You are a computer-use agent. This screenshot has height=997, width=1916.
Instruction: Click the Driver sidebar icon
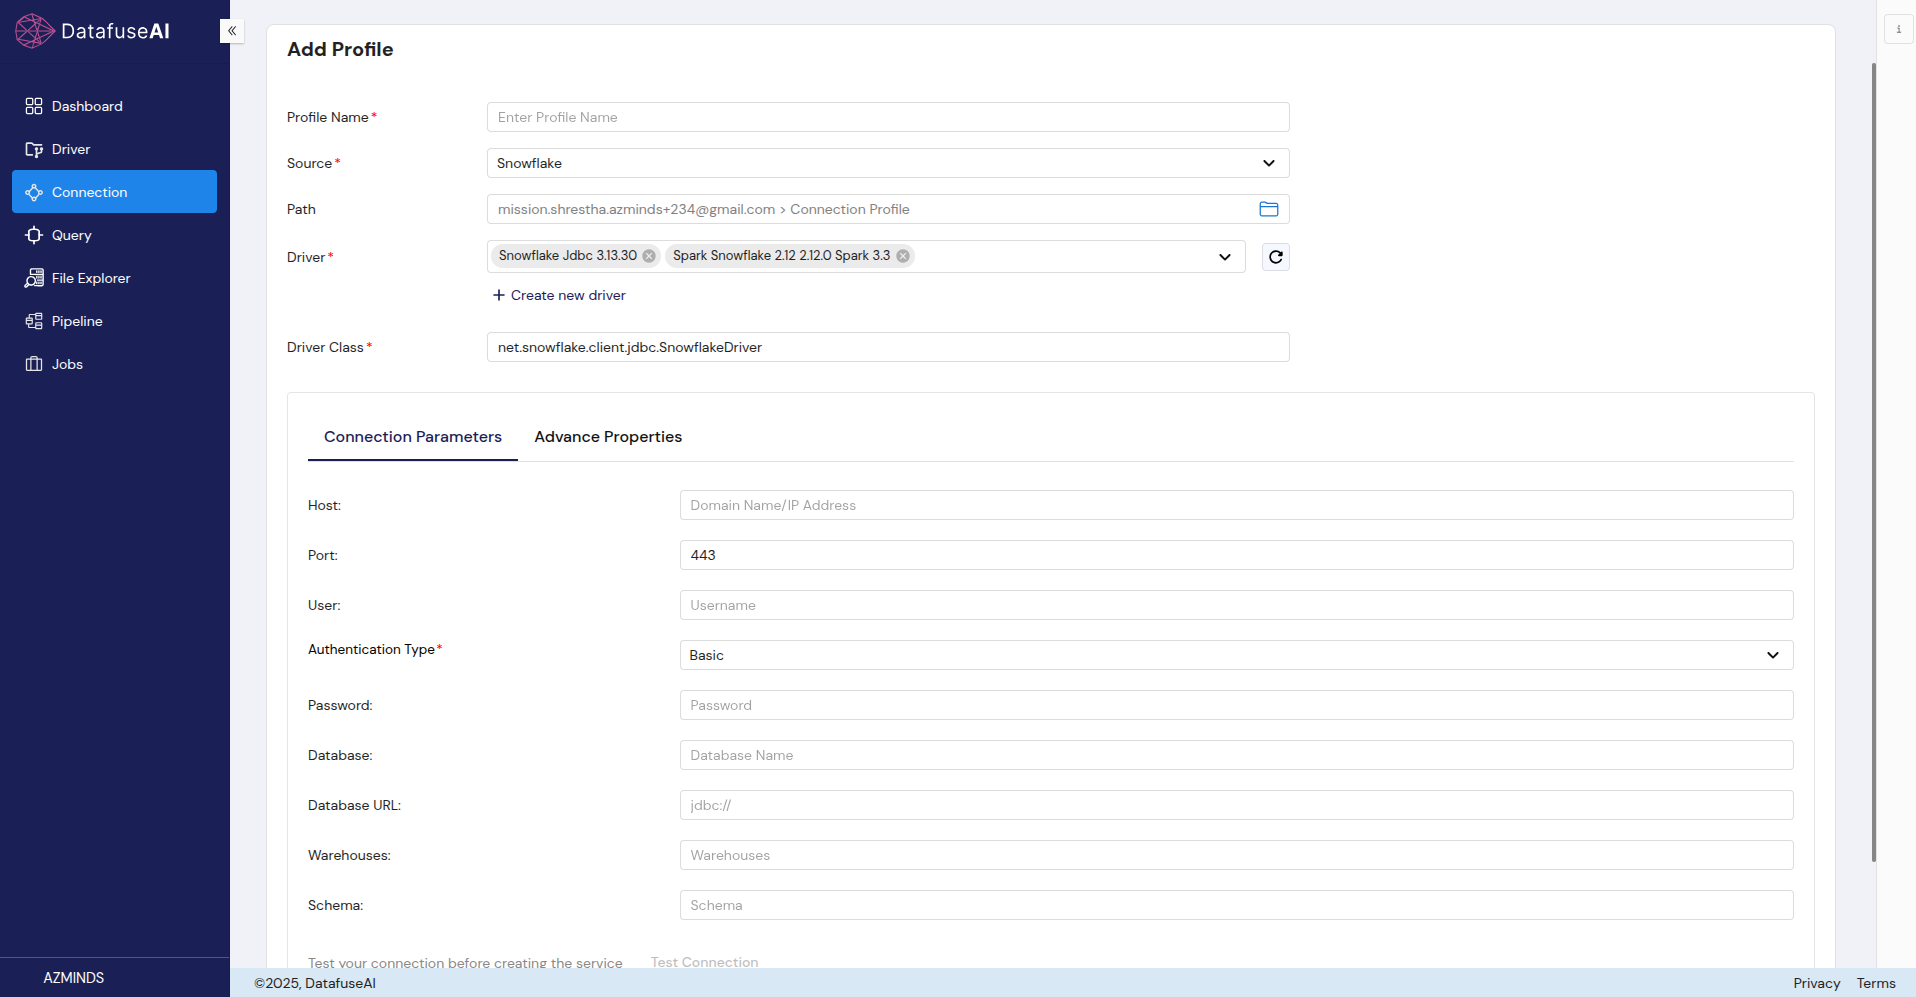(34, 149)
